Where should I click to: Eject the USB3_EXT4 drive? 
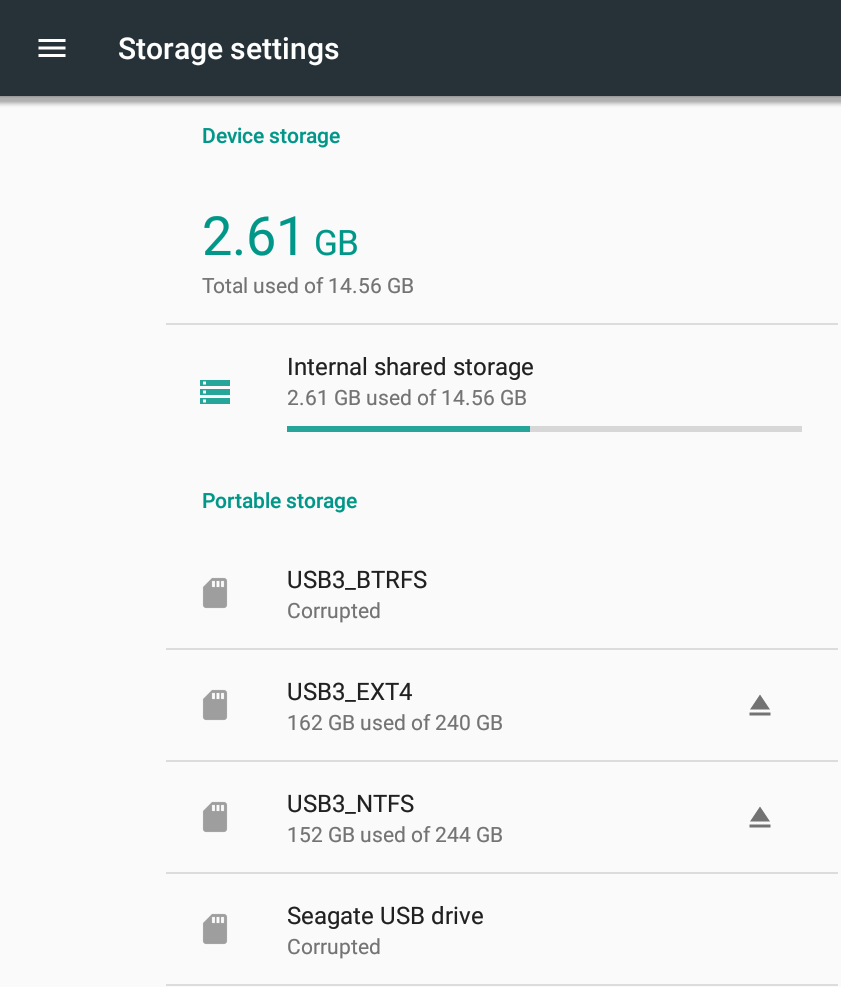(x=760, y=706)
